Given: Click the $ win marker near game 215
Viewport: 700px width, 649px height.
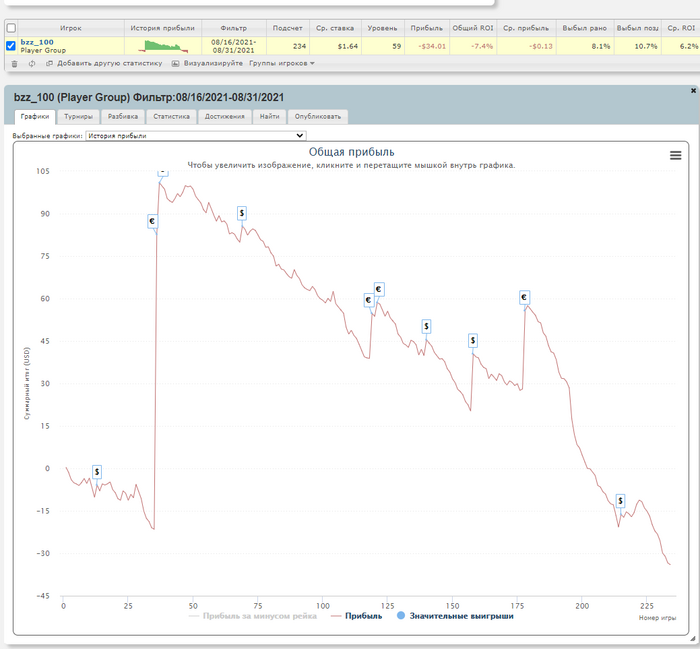Looking at the screenshot, I should pos(620,501).
